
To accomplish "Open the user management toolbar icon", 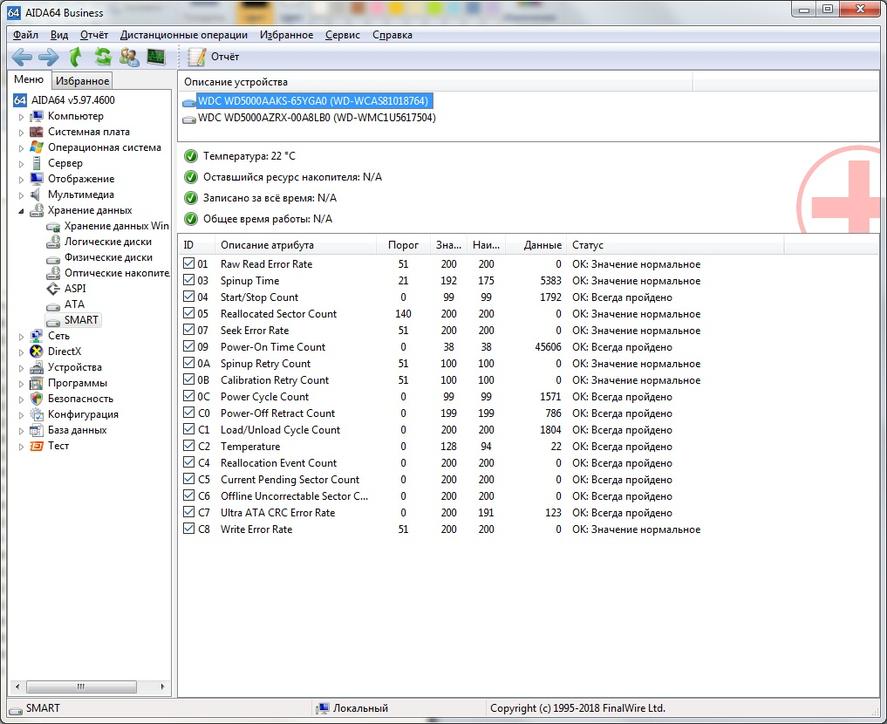I will [130, 57].
